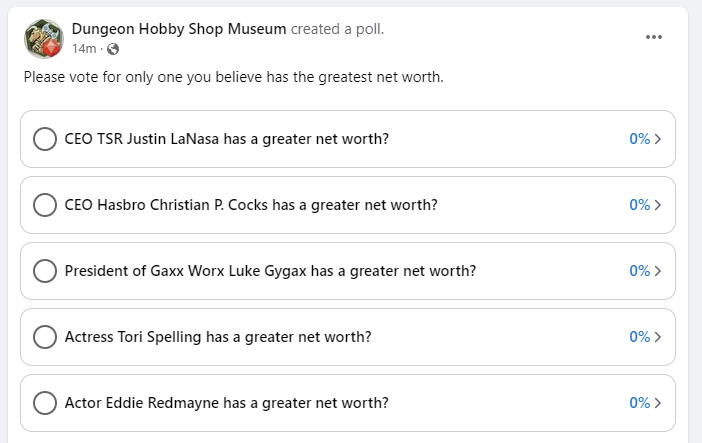
Task: Select the Justin LaNasa radio button
Action: (x=45, y=139)
